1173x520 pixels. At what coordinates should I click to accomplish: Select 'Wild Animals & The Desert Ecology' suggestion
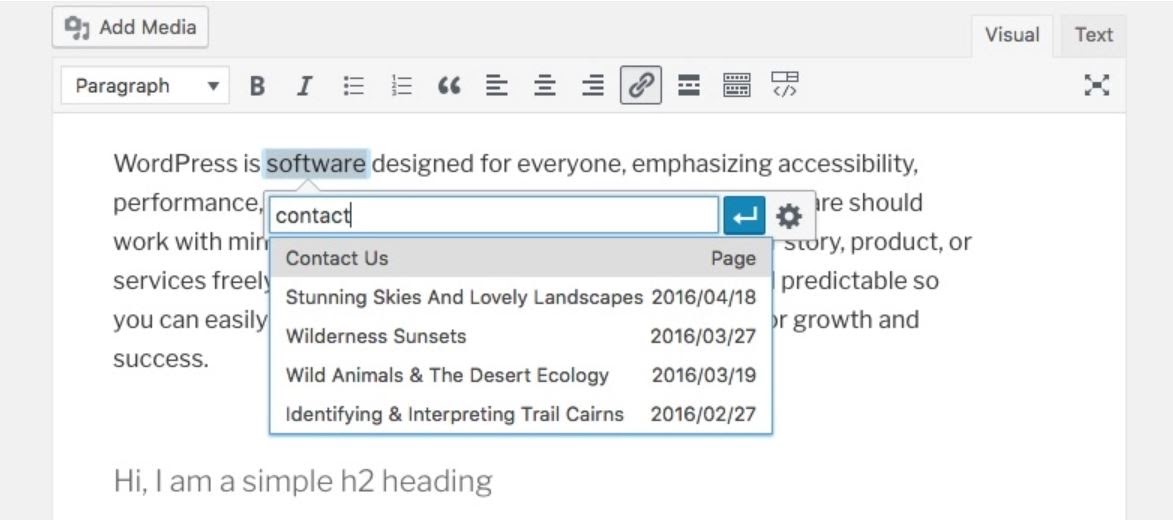coord(521,375)
